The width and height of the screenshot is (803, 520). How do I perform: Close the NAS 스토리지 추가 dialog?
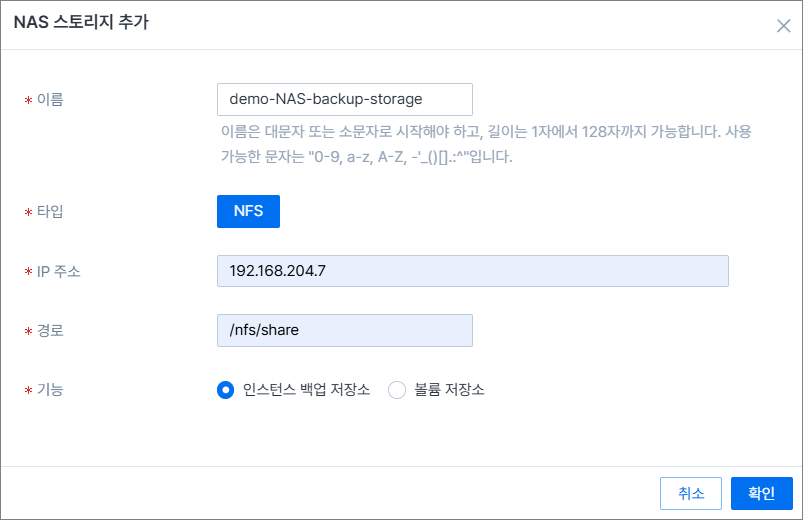click(783, 26)
